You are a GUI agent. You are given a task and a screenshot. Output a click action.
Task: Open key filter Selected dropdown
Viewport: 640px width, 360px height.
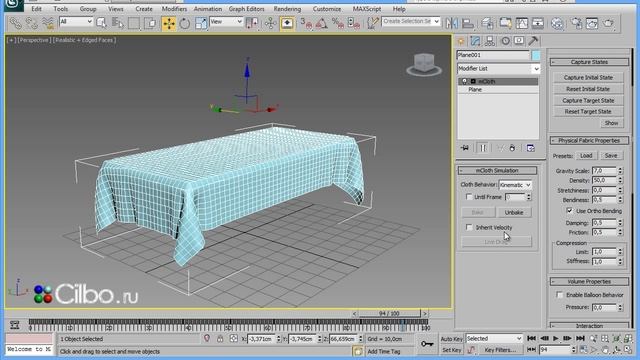[x=494, y=339]
